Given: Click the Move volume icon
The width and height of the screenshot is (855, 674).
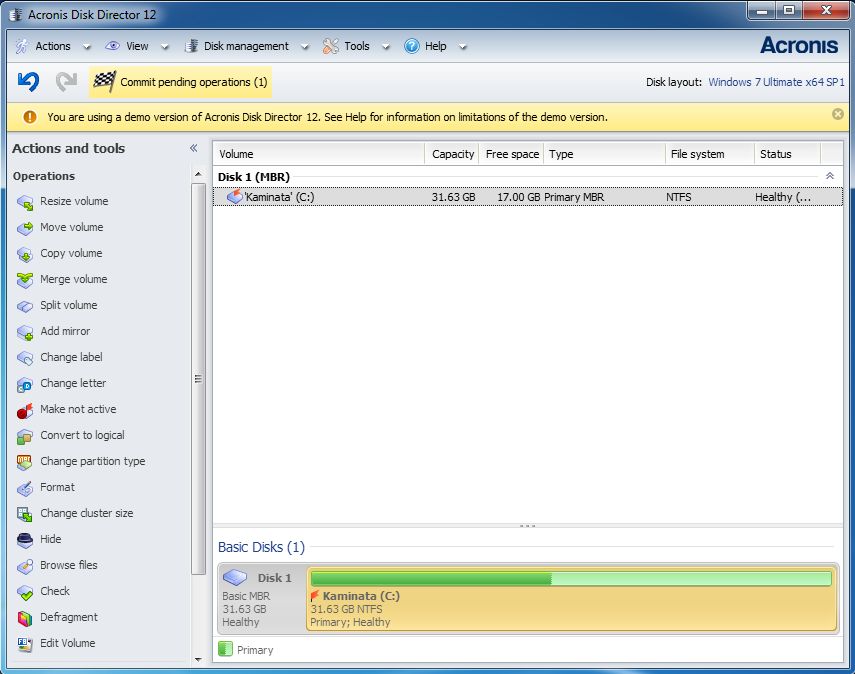Looking at the screenshot, I should [x=25, y=228].
